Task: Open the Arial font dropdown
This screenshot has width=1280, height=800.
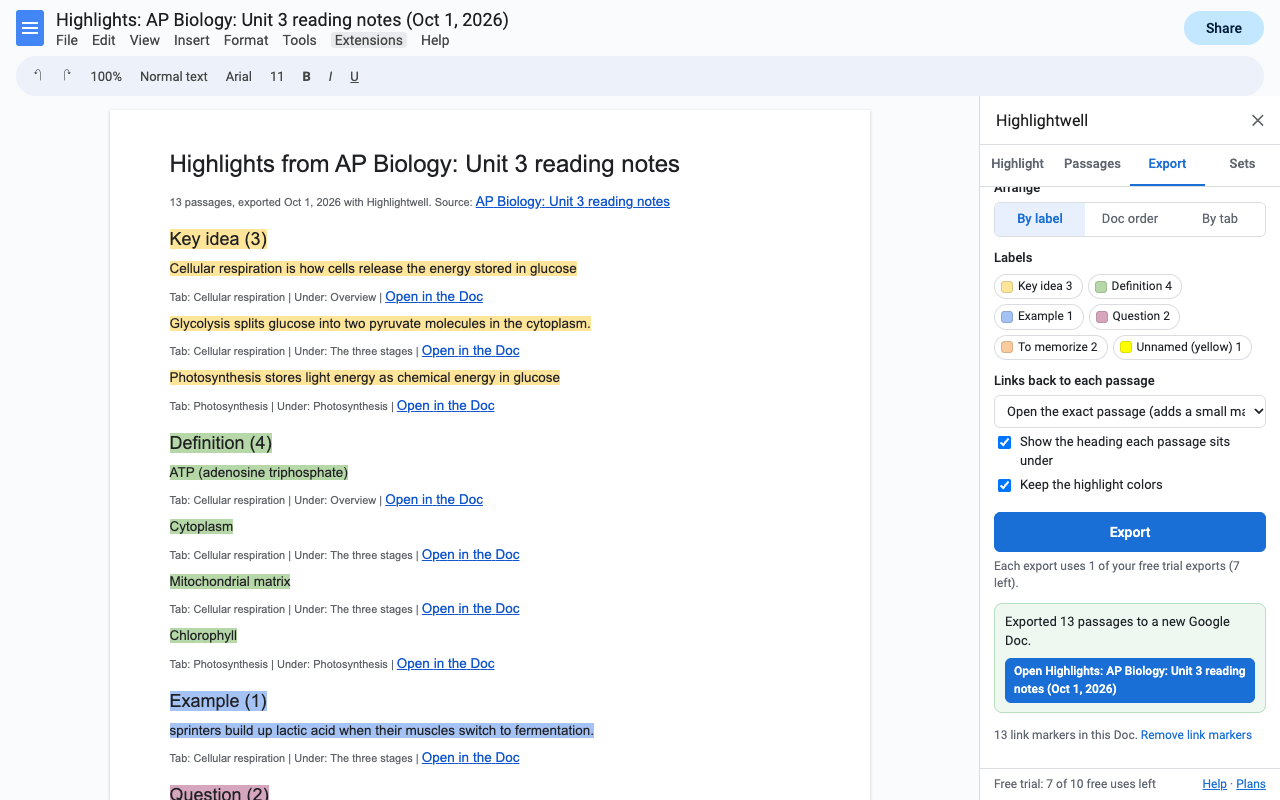Action: 239,76
